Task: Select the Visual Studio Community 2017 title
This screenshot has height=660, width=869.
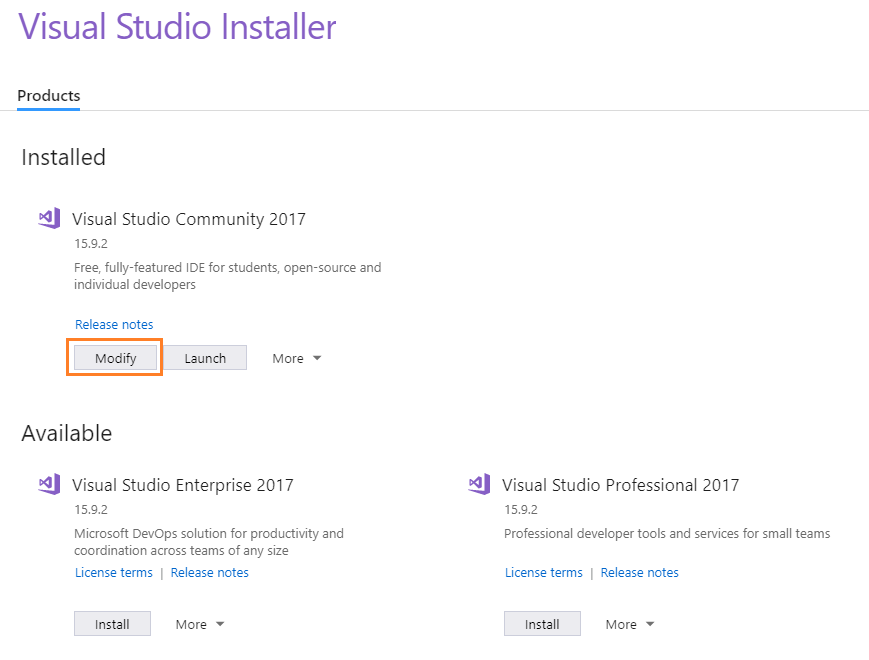Action: pos(189,219)
